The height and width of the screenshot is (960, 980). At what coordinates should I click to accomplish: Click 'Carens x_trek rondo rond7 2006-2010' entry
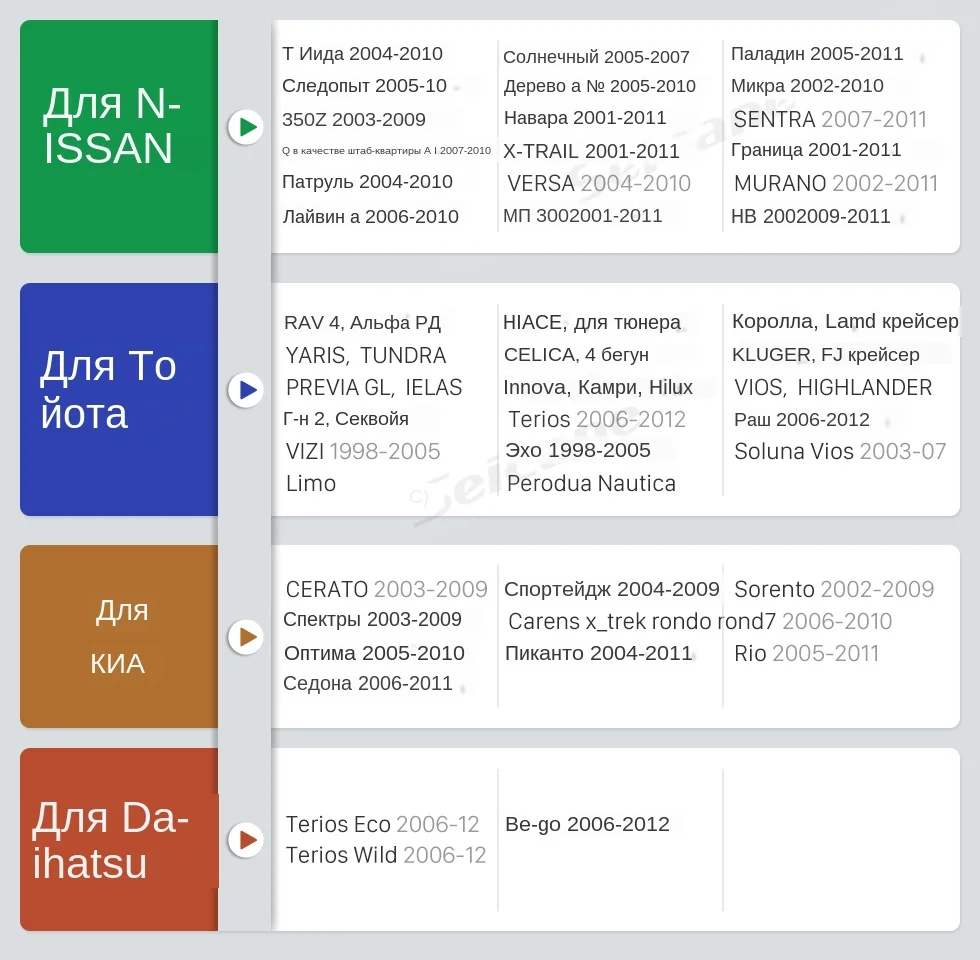[700, 622]
